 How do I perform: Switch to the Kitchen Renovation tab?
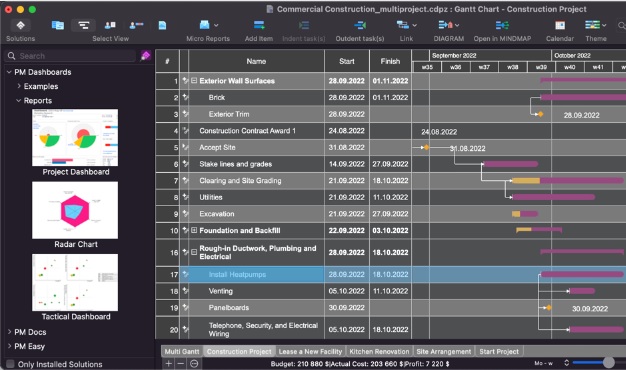click(379, 352)
